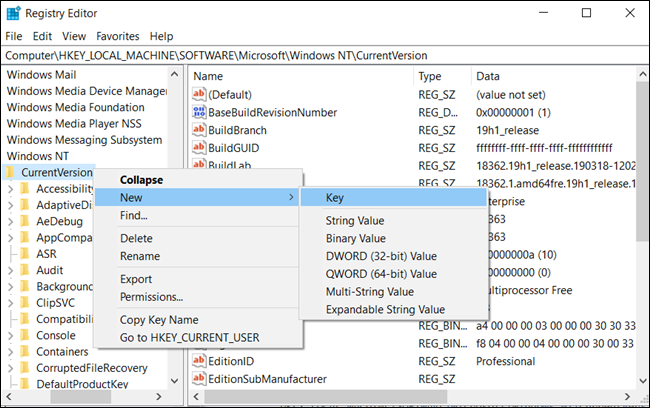Image resolution: width=650 pixels, height=408 pixels.
Task: Click the Console folder icon
Action: [25, 335]
